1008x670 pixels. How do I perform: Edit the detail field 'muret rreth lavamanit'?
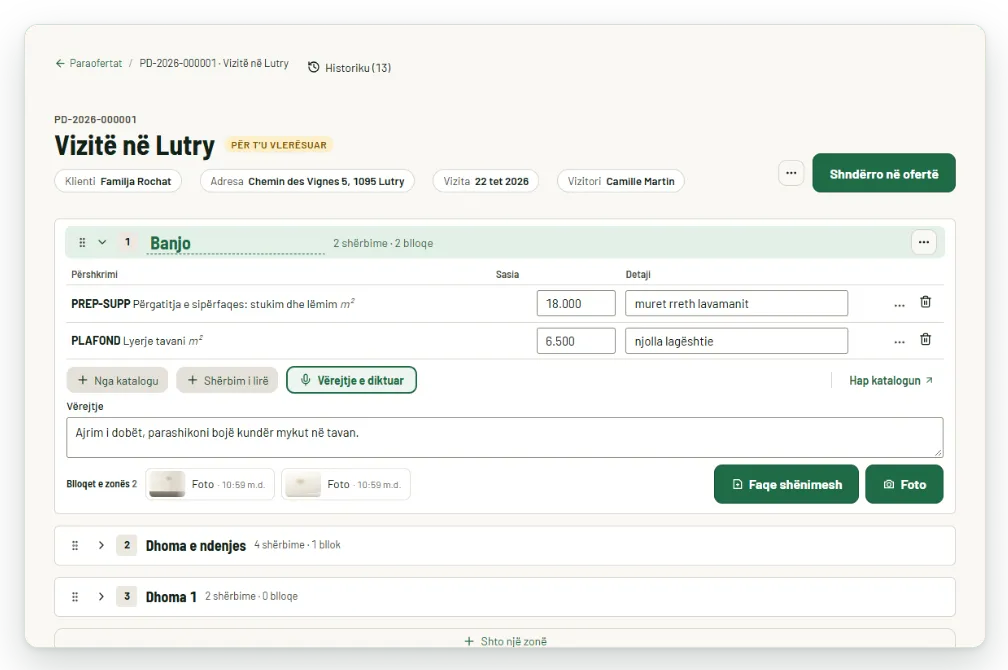[737, 303]
